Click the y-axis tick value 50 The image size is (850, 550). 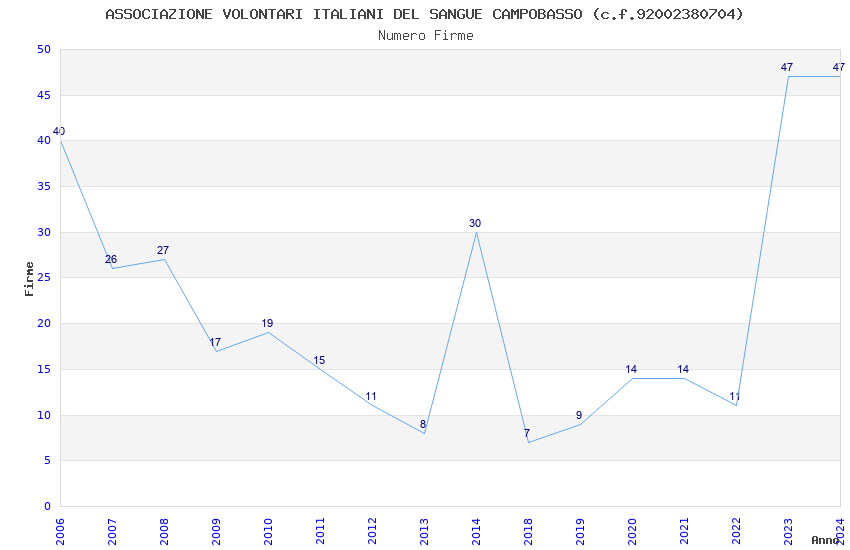click(x=44, y=49)
